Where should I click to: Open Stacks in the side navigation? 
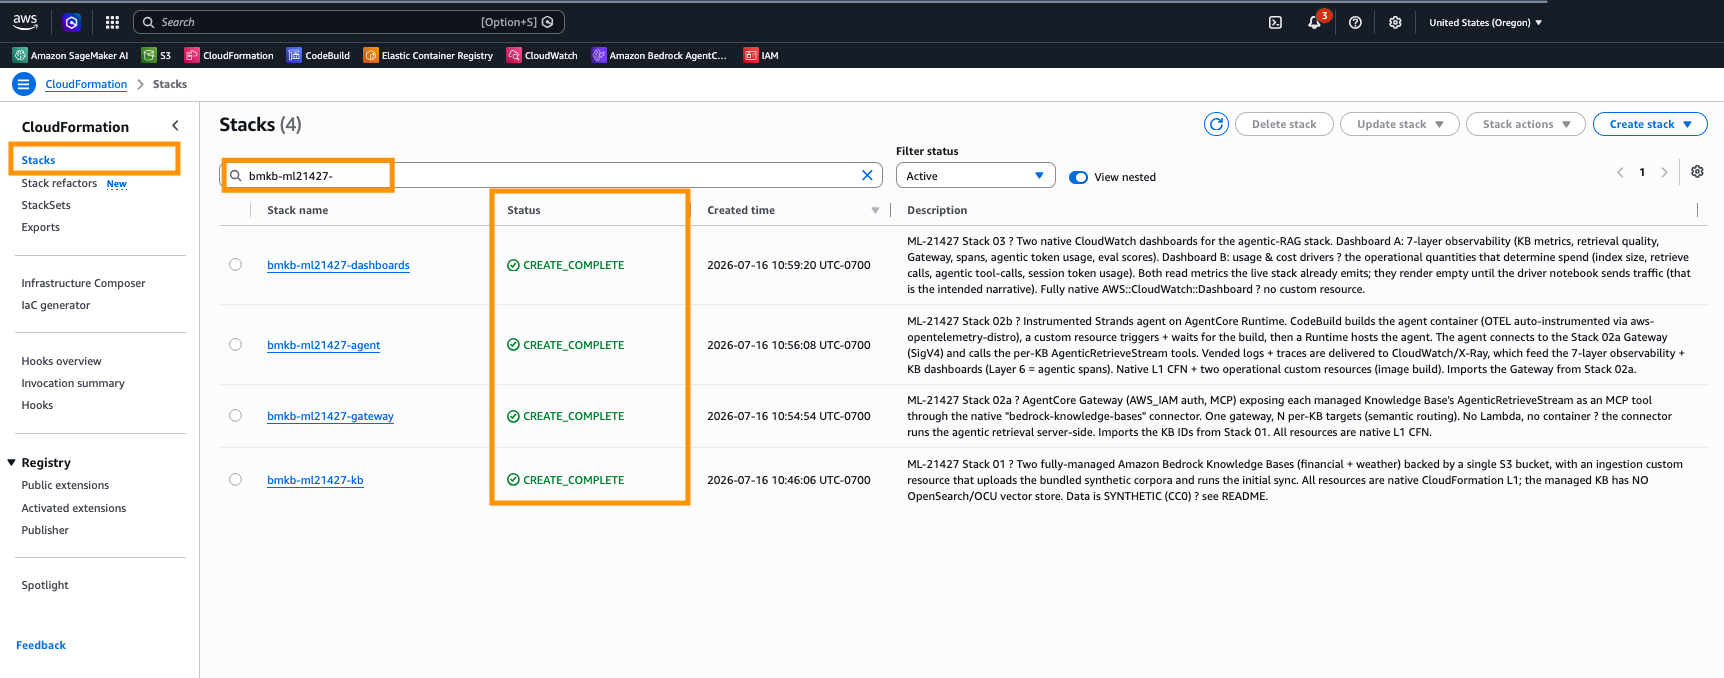[x=38, y=160]
